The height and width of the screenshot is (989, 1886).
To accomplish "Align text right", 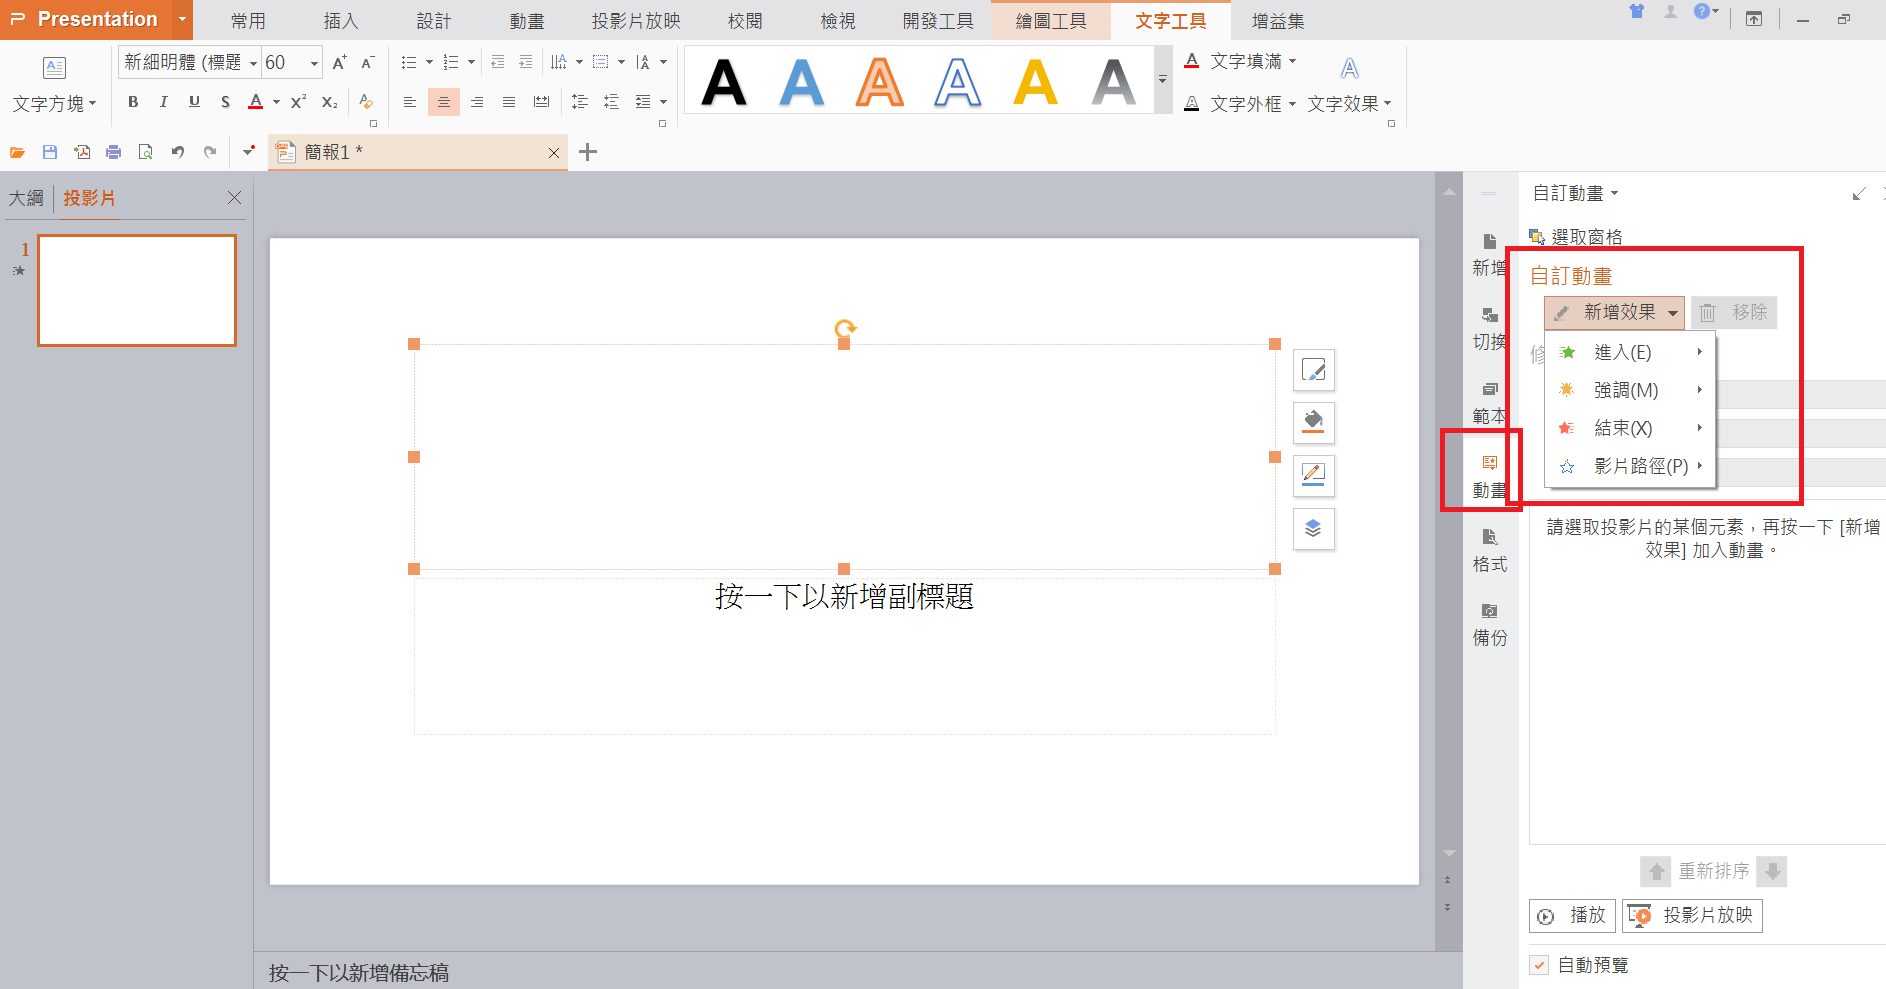I will [477, 102].
